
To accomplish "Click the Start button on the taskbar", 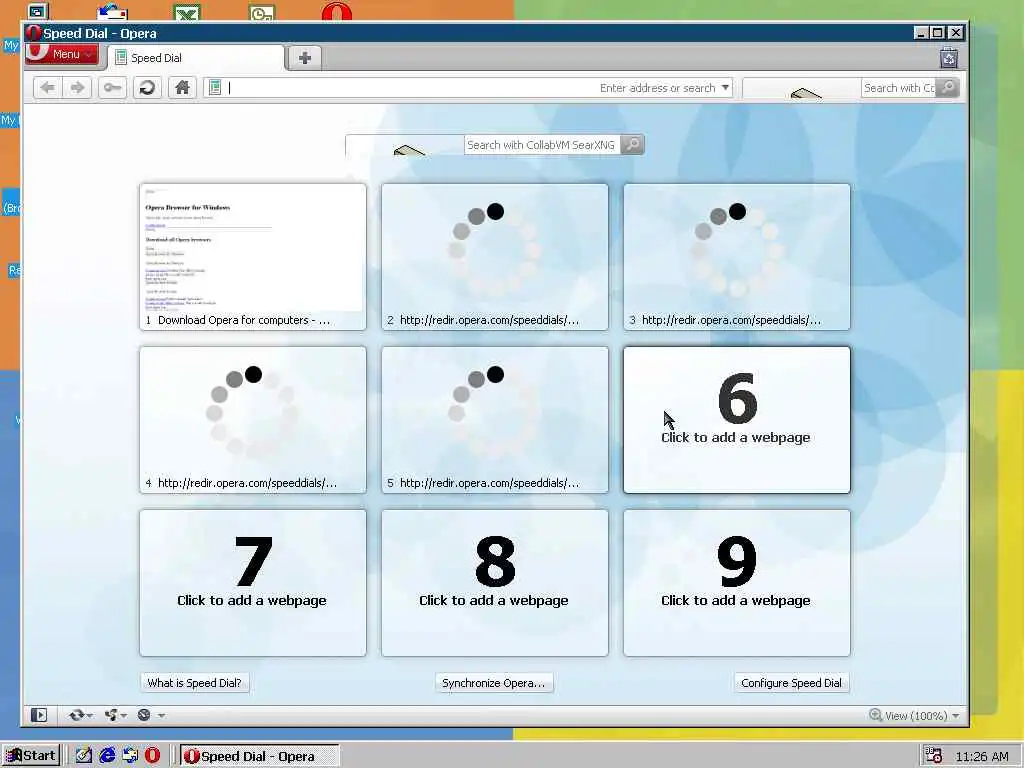I will click(31, 756).
